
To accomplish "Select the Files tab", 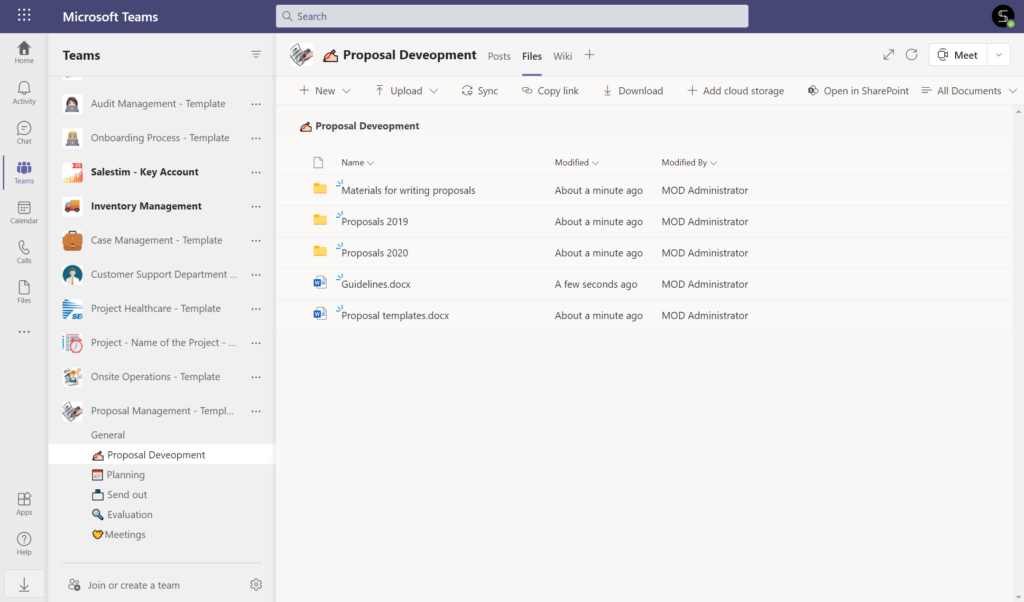I will (532, 56).
